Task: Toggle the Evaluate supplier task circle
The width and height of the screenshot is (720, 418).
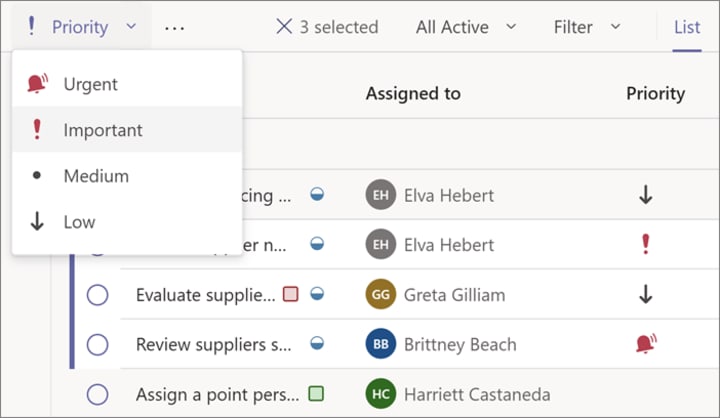Action: (97, 295)
